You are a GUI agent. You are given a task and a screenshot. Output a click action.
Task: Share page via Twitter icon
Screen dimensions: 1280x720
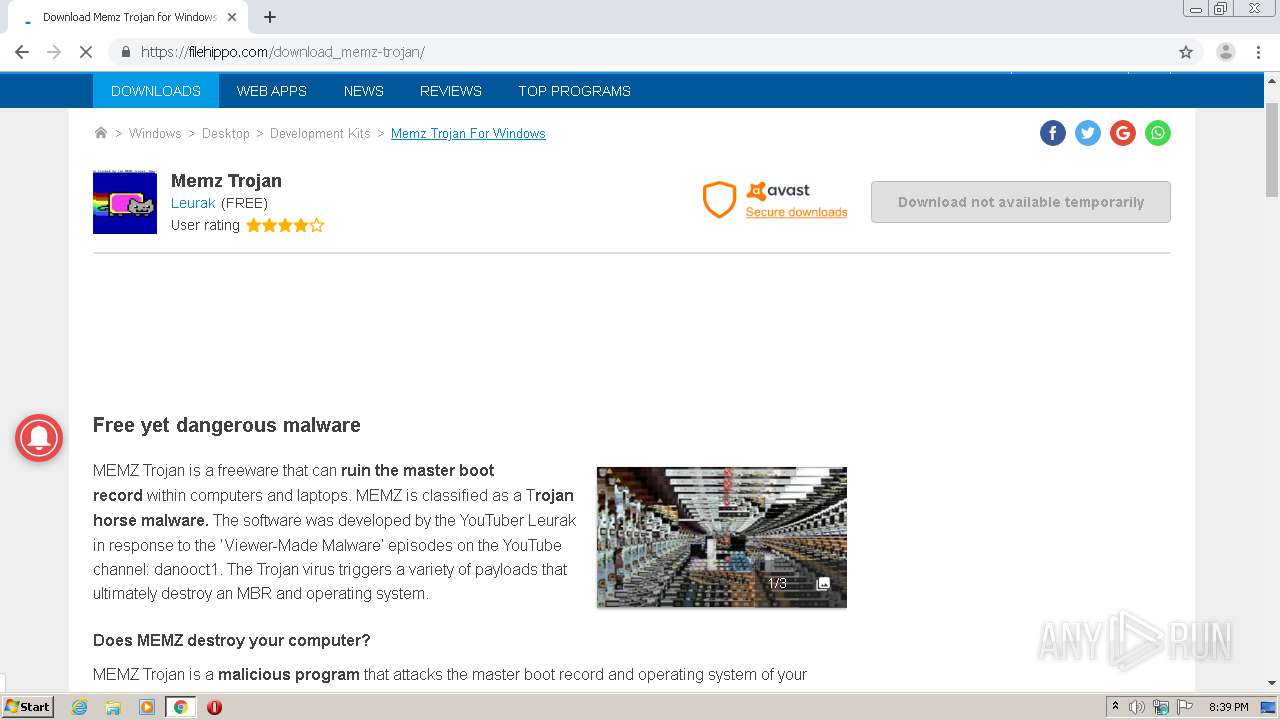point(1088,133)
